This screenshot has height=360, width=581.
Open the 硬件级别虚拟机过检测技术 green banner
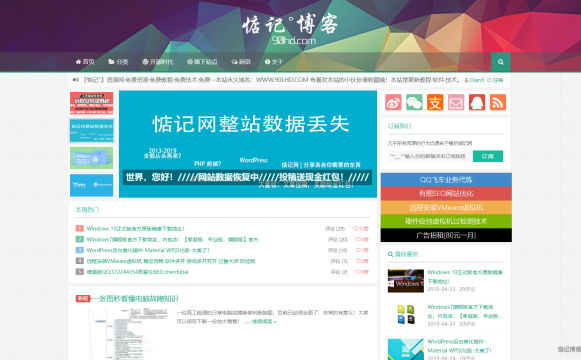[x=446, y=221]
